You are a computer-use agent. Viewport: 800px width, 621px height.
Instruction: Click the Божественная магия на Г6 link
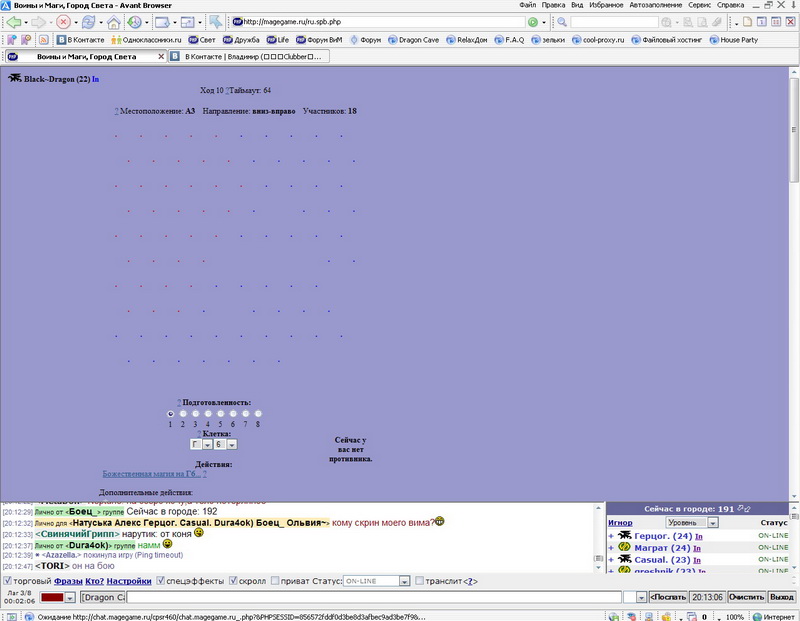(x=152, y=474)
